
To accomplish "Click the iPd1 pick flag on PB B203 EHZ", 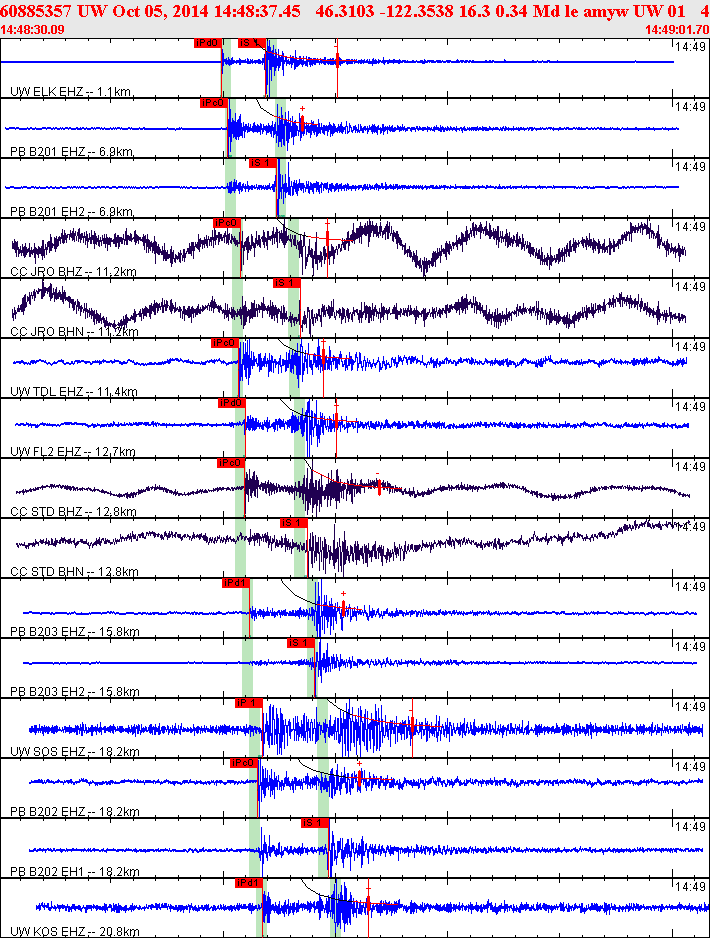I will [236, 583].
